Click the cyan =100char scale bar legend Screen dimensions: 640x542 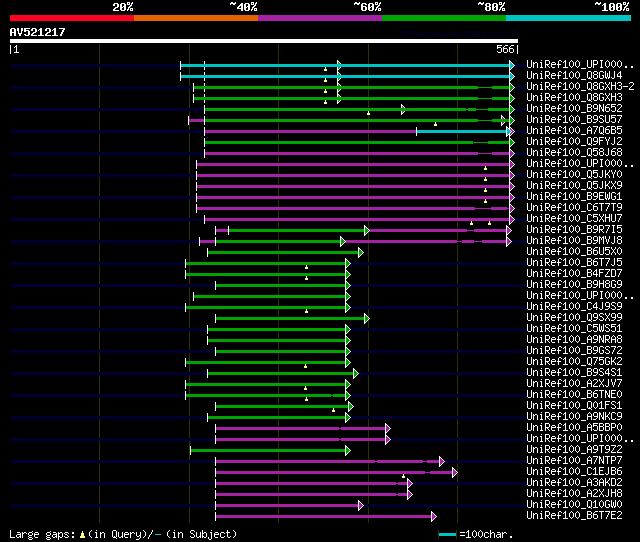tap(447, 534)
